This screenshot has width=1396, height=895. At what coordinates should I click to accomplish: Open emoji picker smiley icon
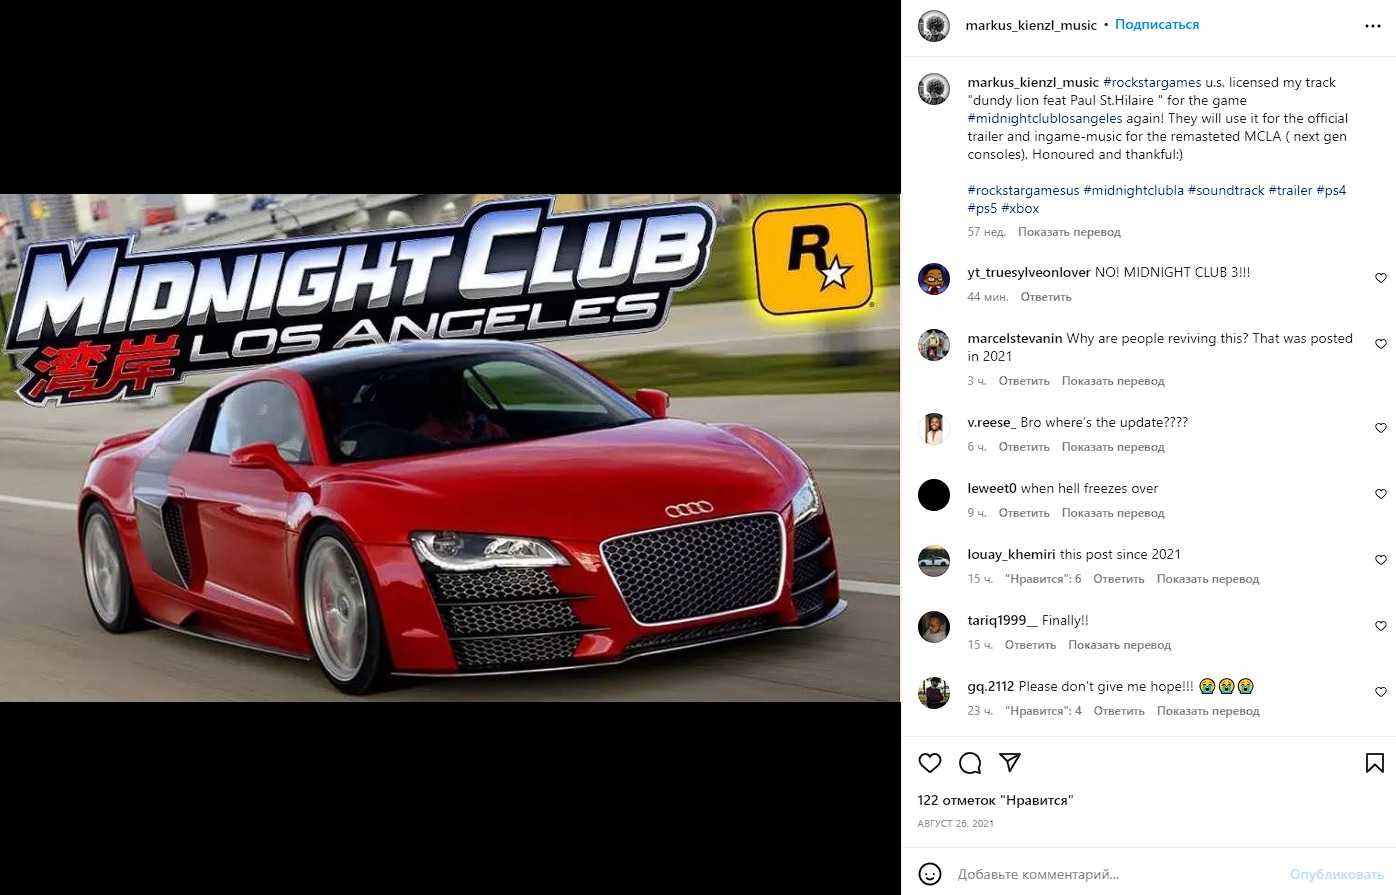pyautogui.click(x=930, y=874)
